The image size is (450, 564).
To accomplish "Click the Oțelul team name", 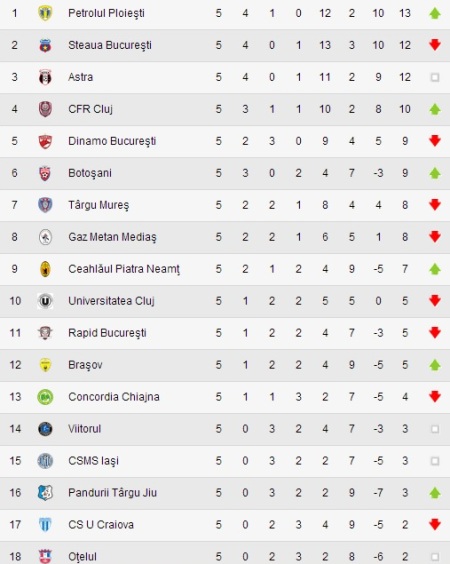I will [x=82, y=557].
